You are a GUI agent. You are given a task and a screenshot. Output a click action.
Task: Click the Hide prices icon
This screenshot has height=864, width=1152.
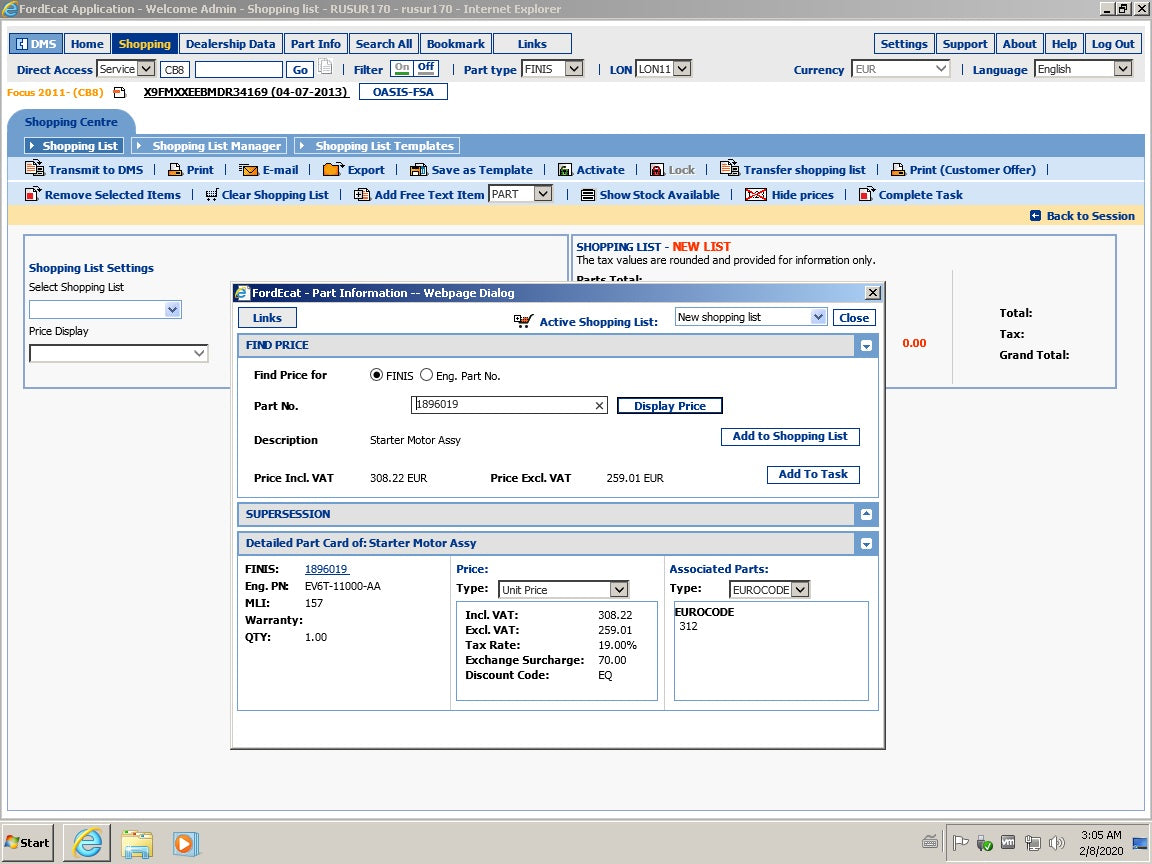(x=756, y=195)
